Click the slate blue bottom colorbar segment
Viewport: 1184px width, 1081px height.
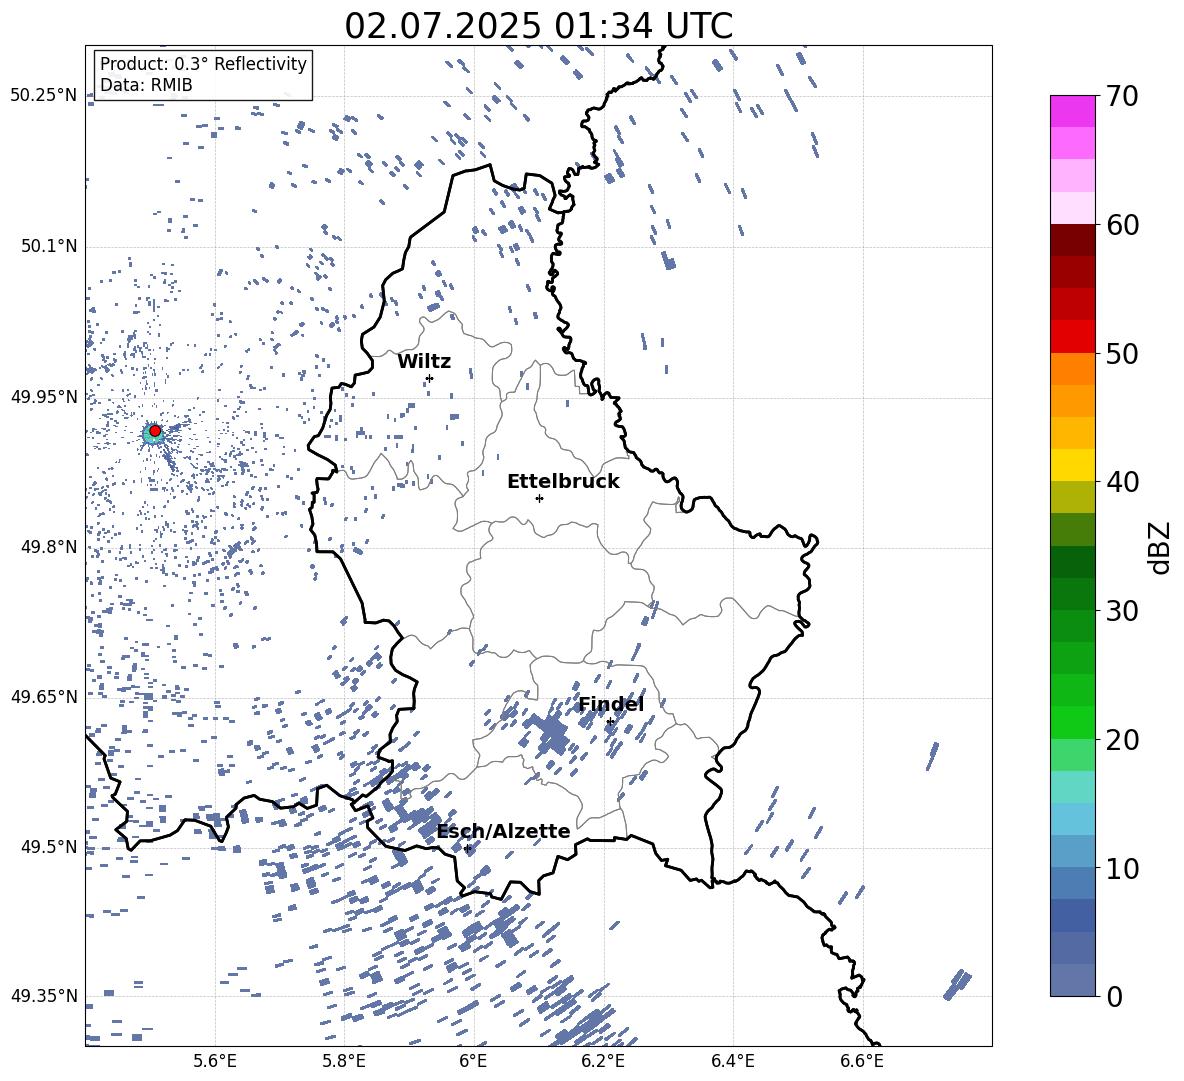pos(1073,980)
